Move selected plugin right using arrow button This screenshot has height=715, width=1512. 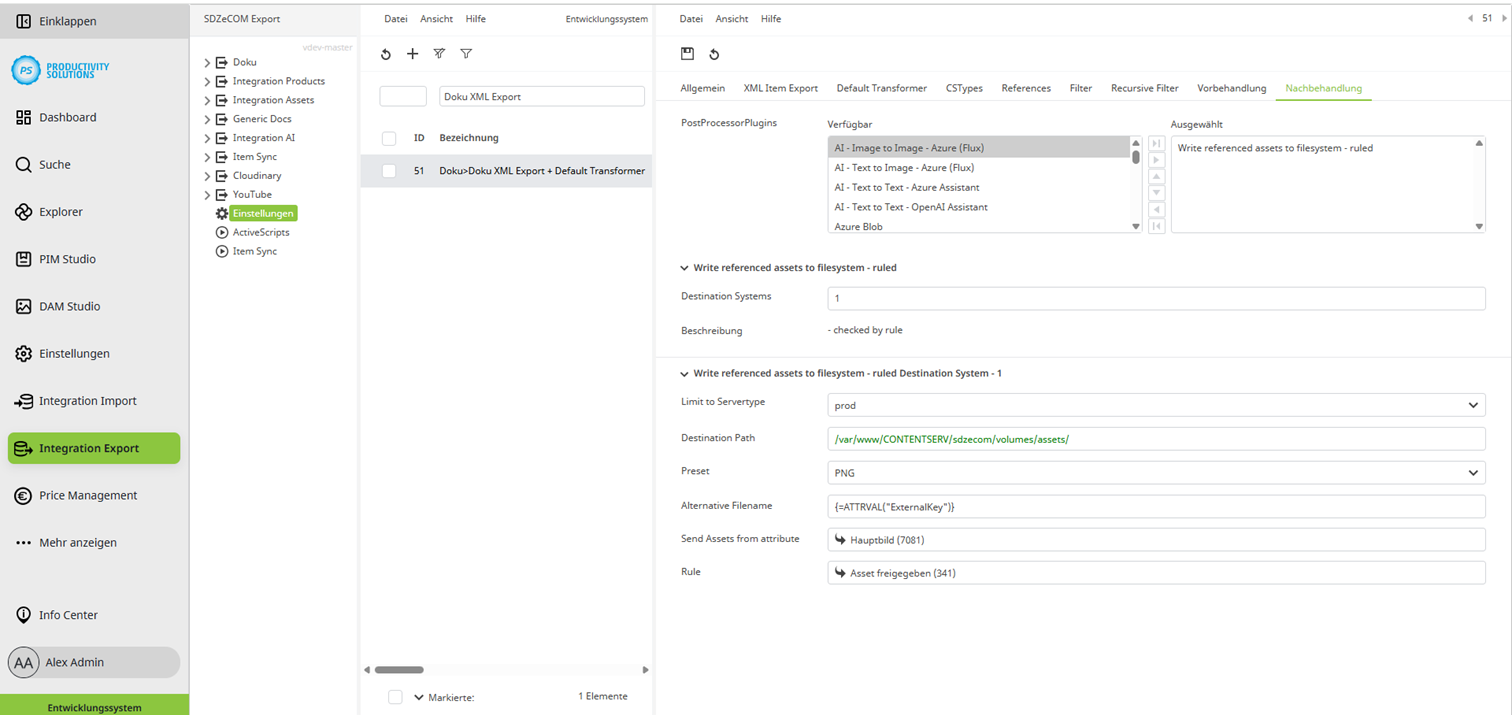point(1156,162)
